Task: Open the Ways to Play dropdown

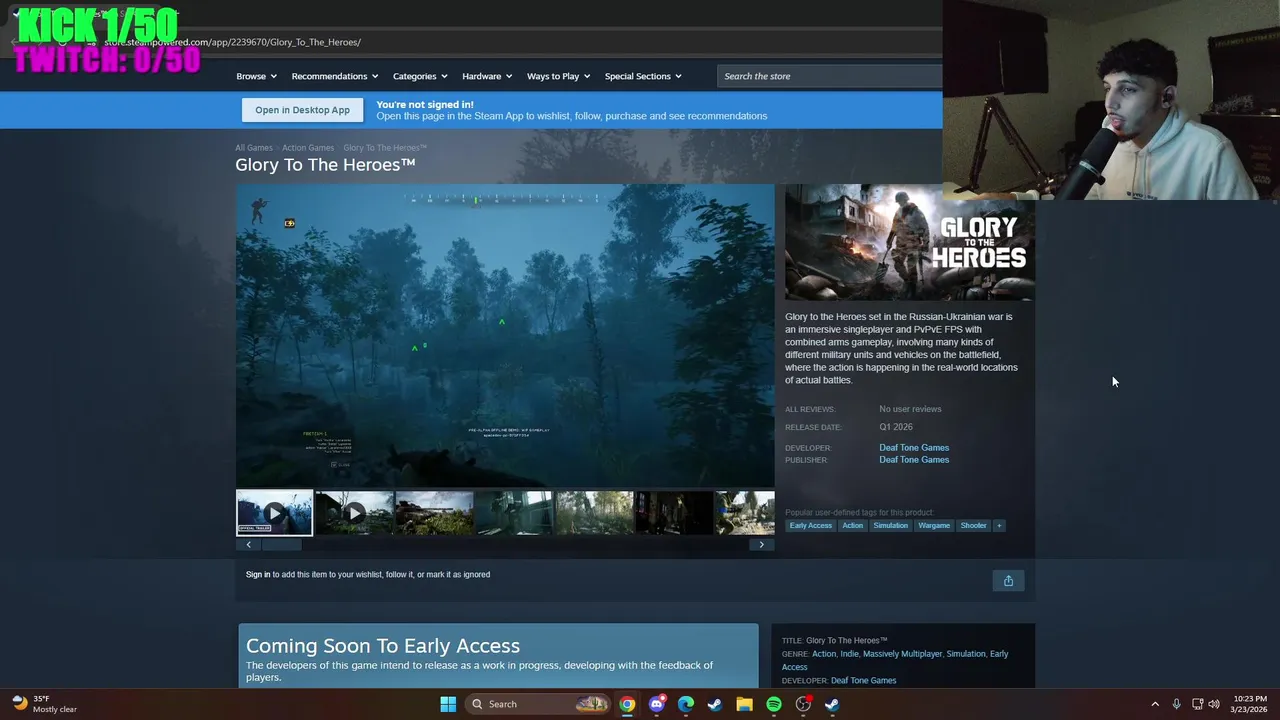Action: coord(558,76)
